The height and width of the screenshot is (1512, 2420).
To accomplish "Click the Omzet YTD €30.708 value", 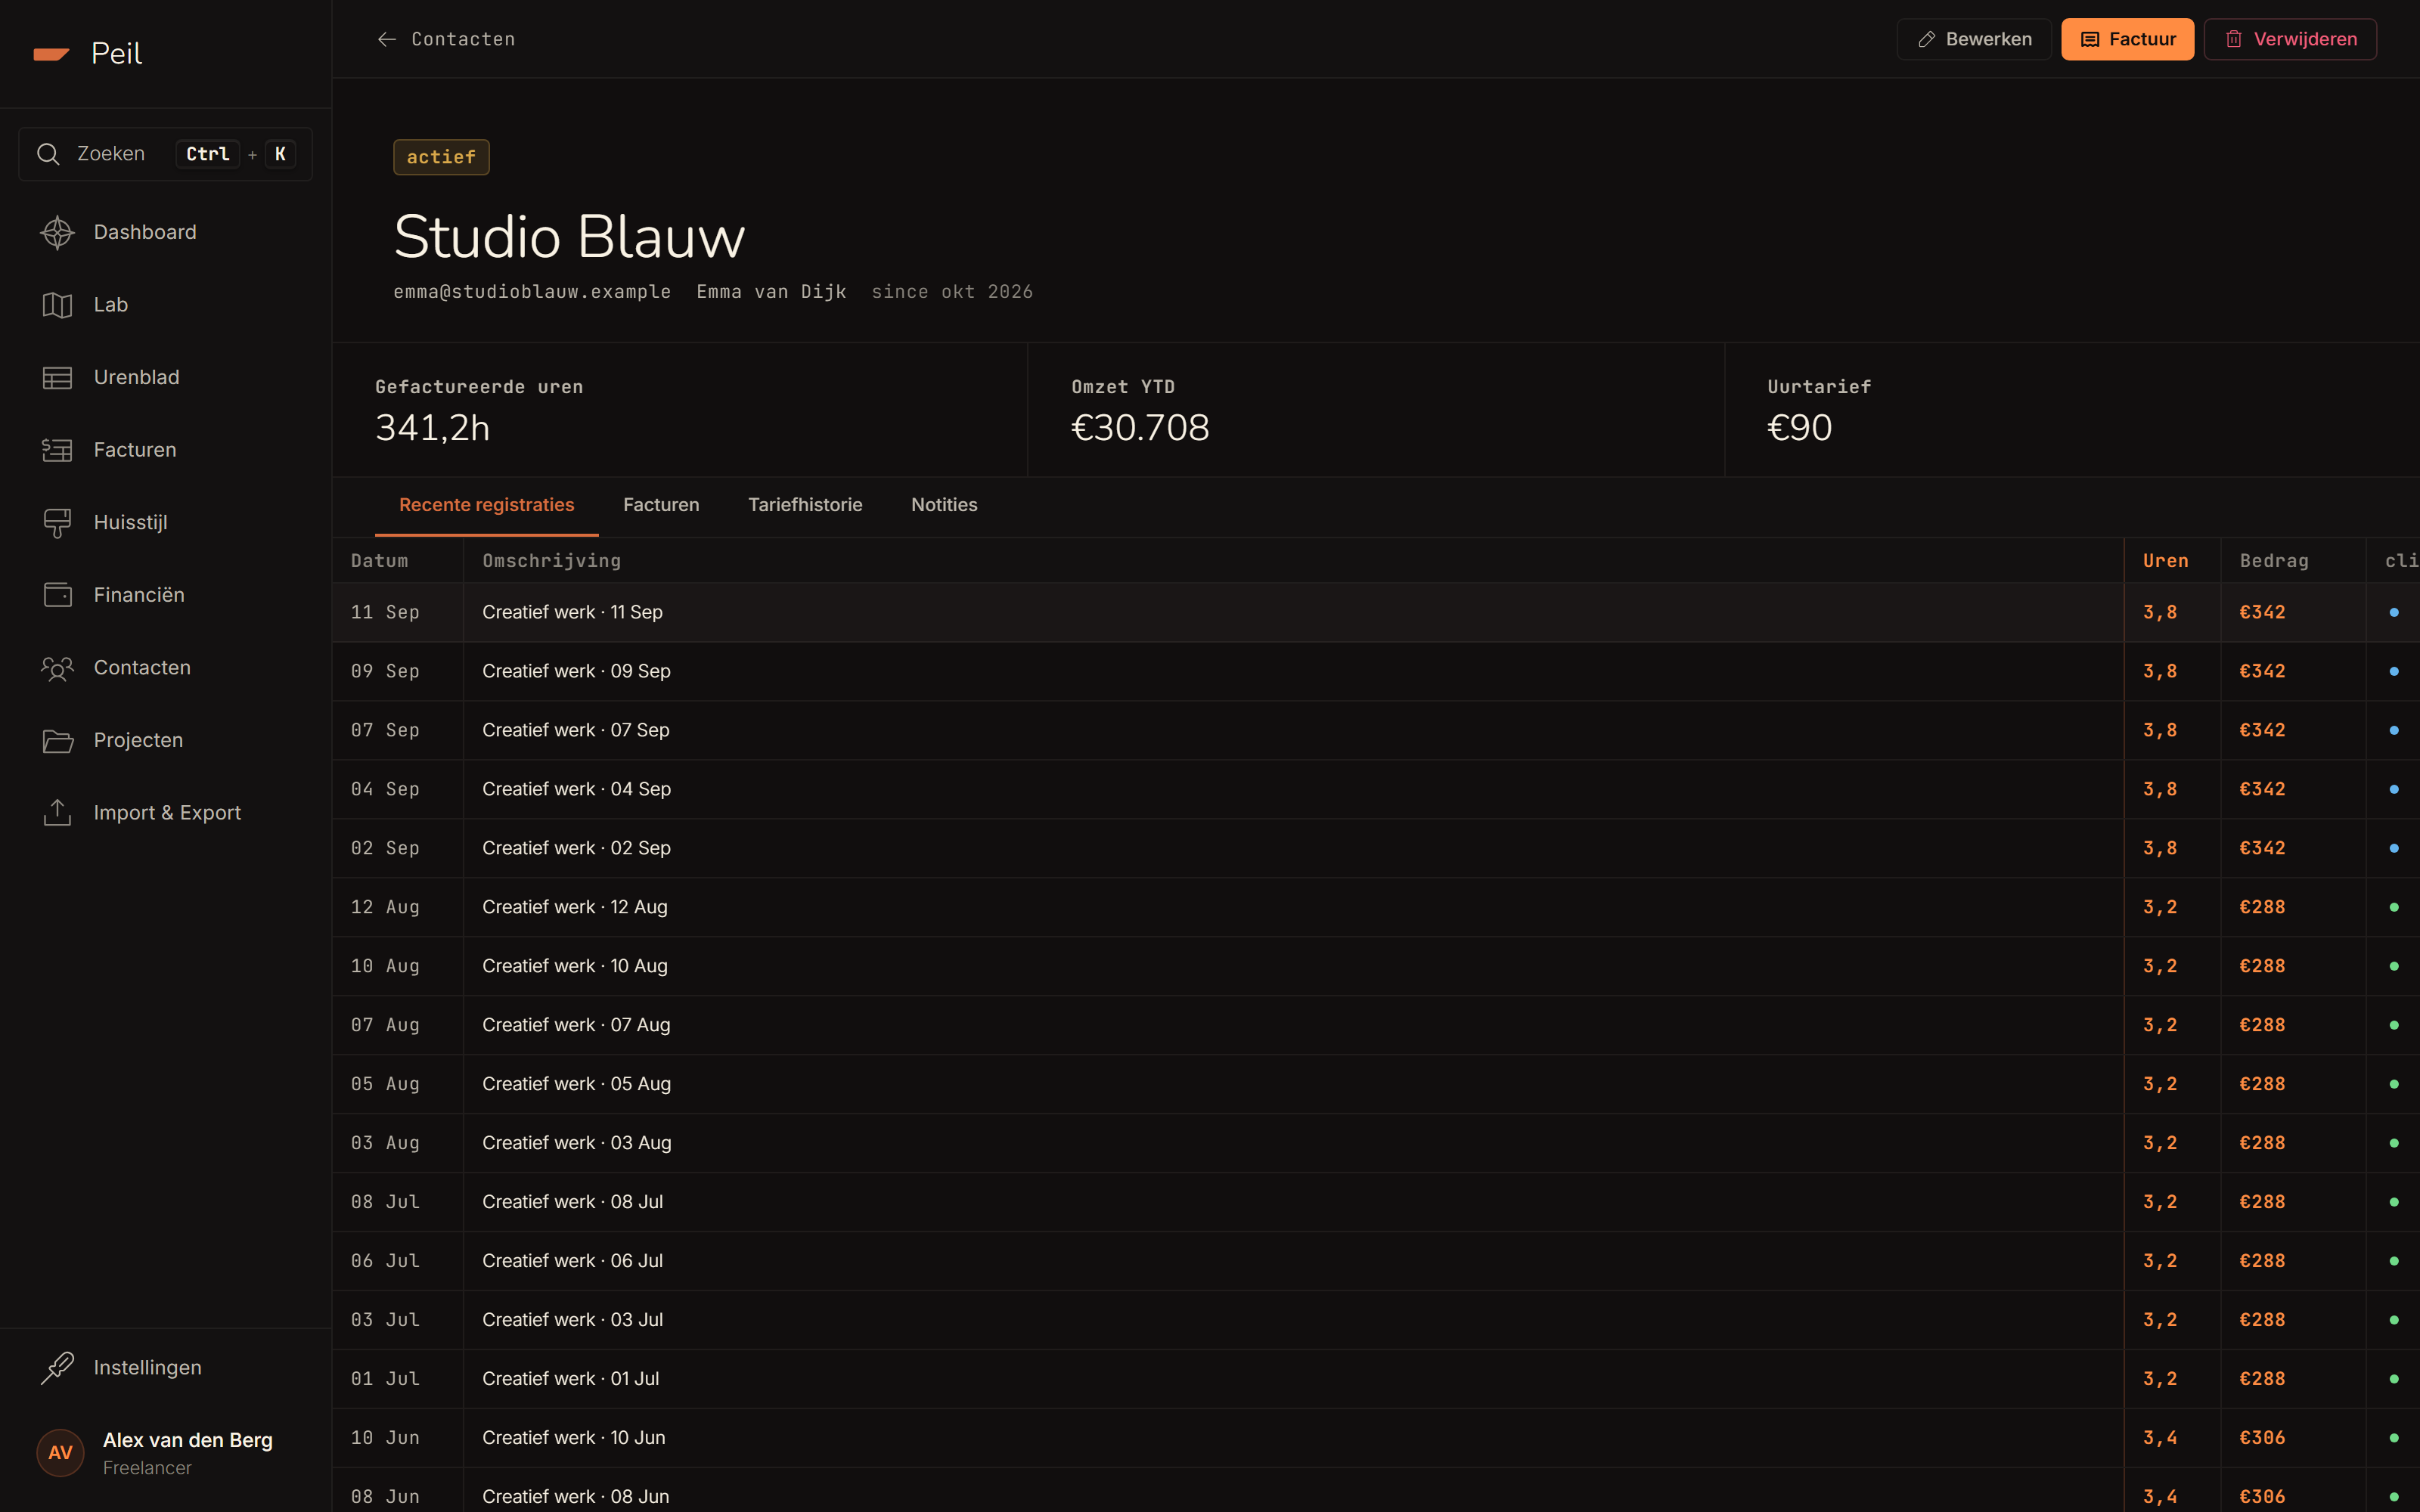I will [x=1140, y=428].
